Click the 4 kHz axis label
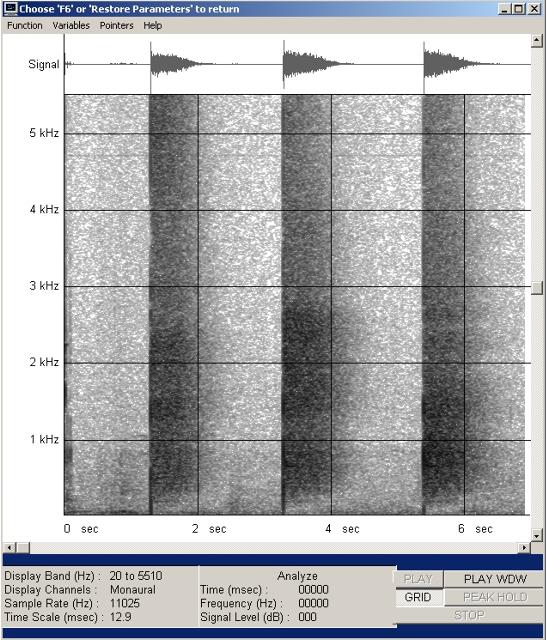 pos(44,209)
